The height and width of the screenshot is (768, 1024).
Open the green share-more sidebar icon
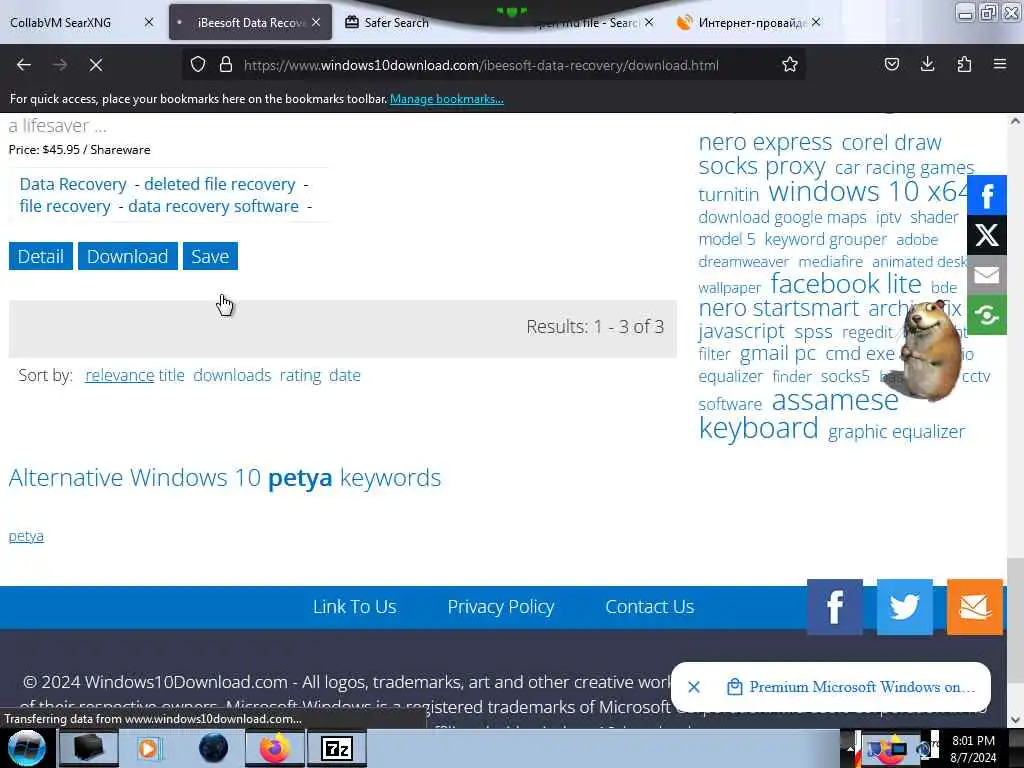987,315
